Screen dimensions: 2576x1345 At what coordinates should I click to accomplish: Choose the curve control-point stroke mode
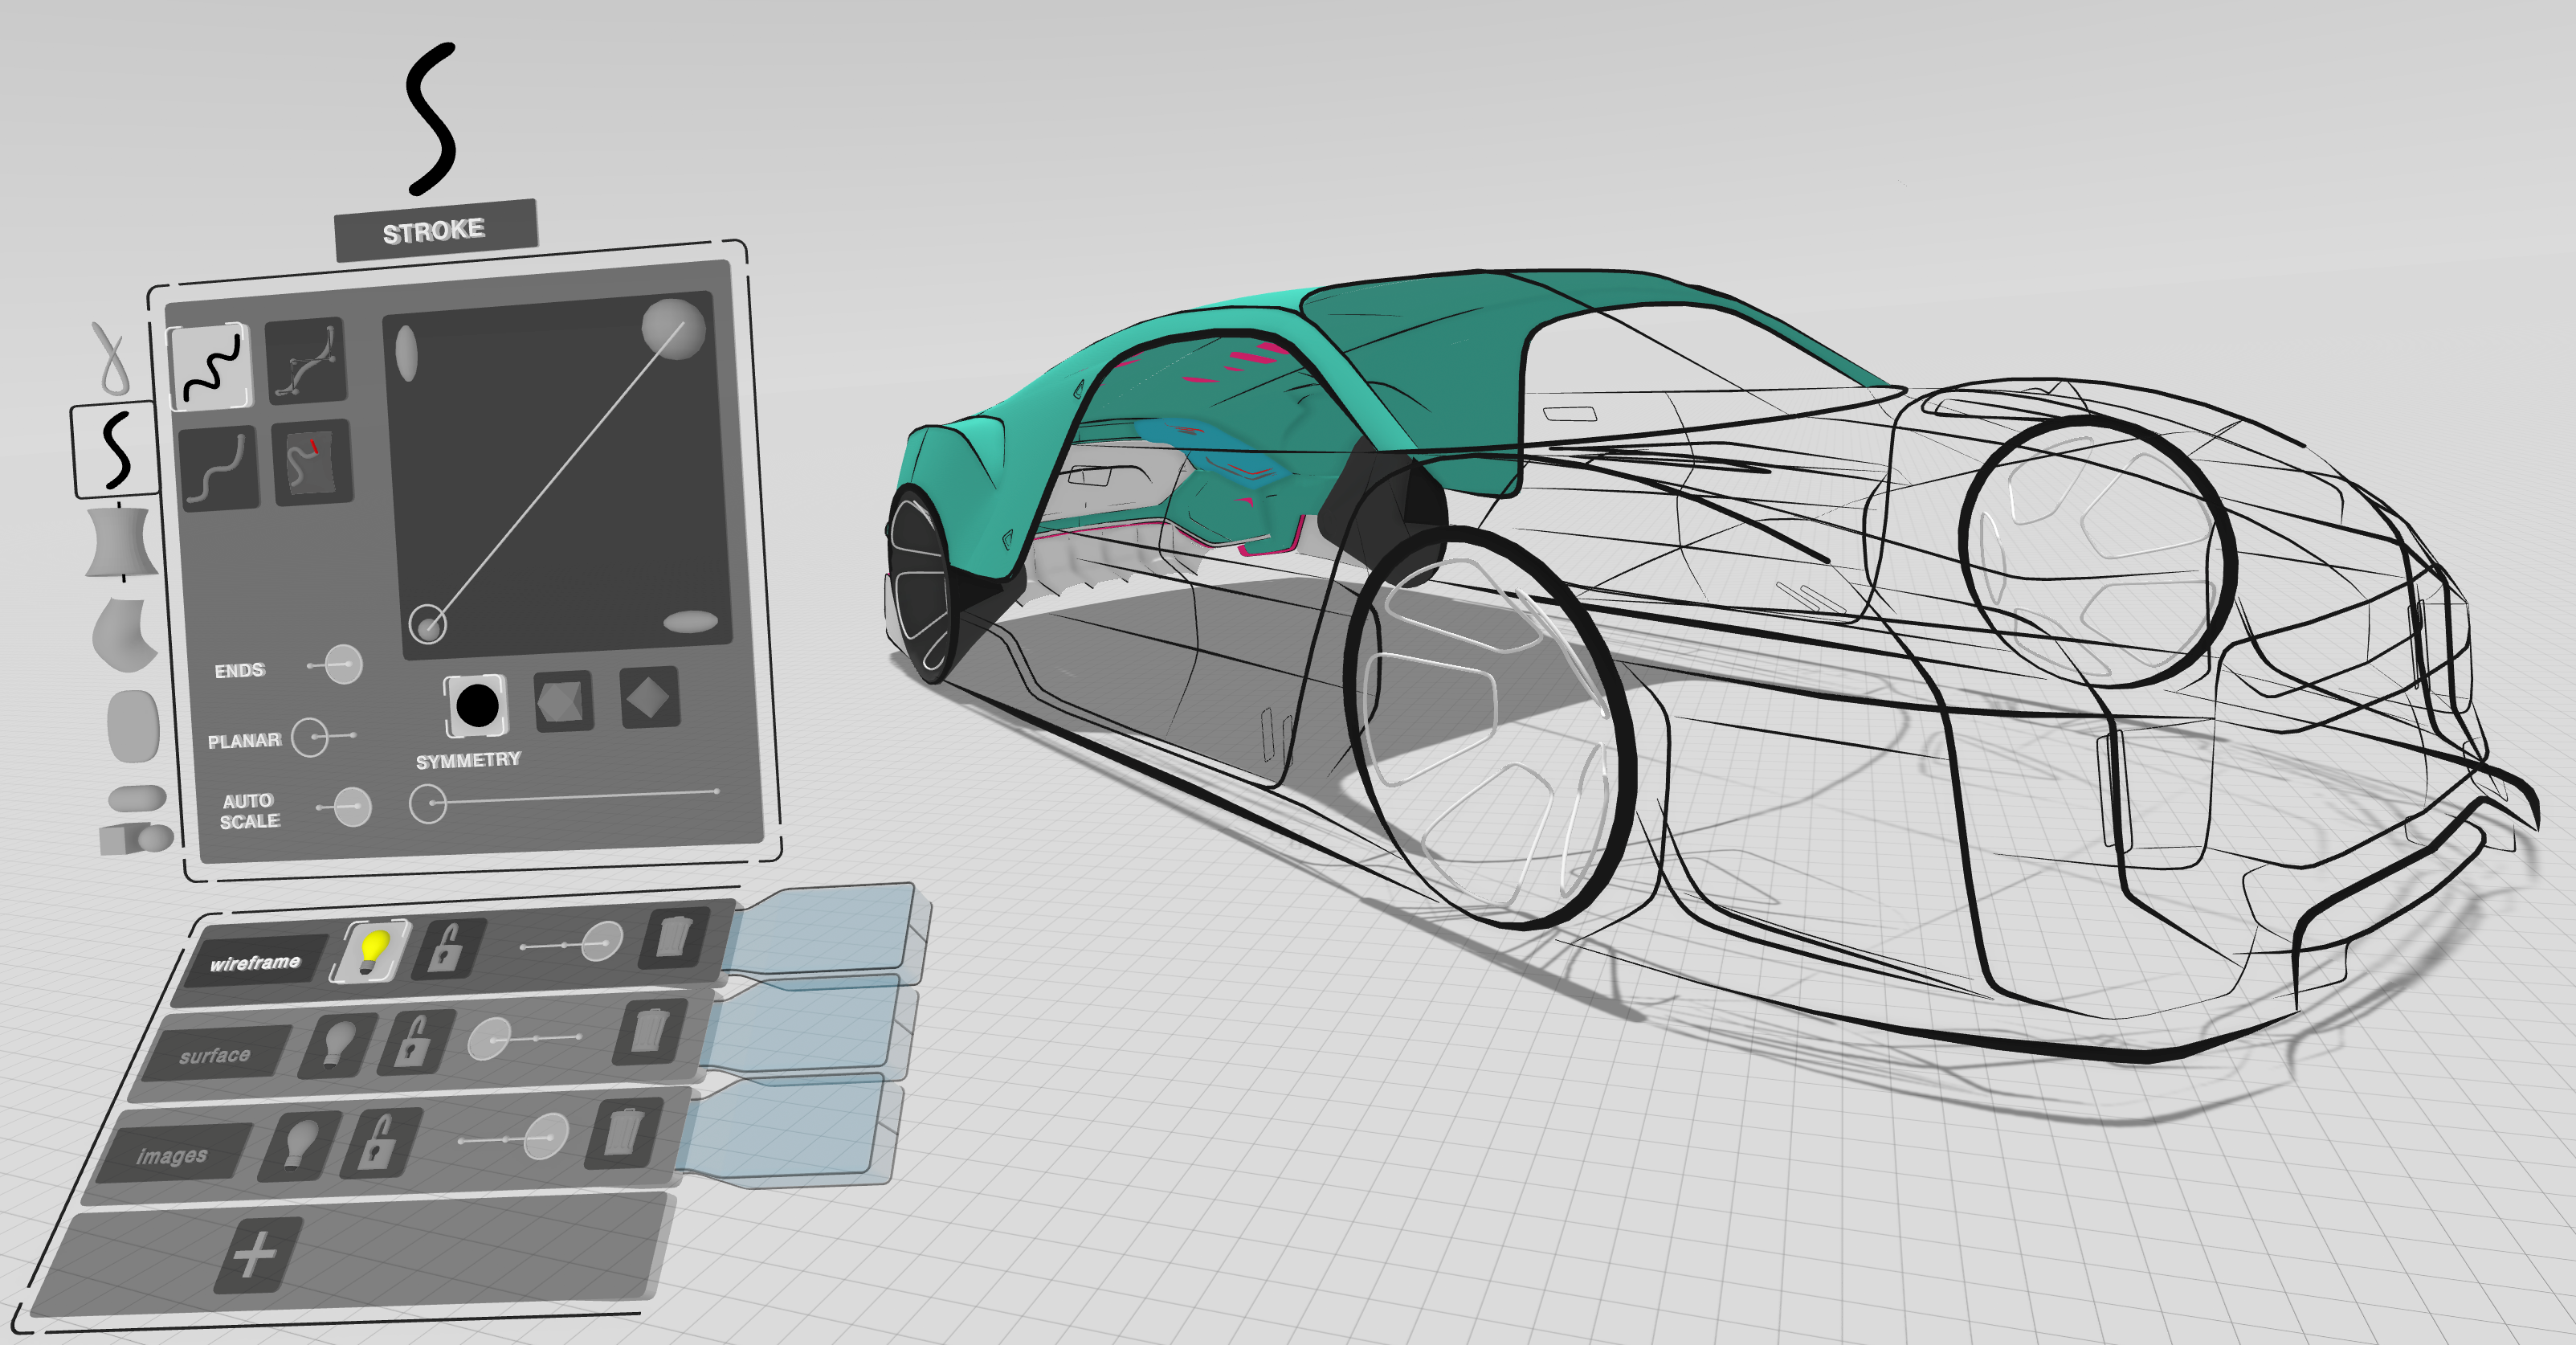click(307, 361)
